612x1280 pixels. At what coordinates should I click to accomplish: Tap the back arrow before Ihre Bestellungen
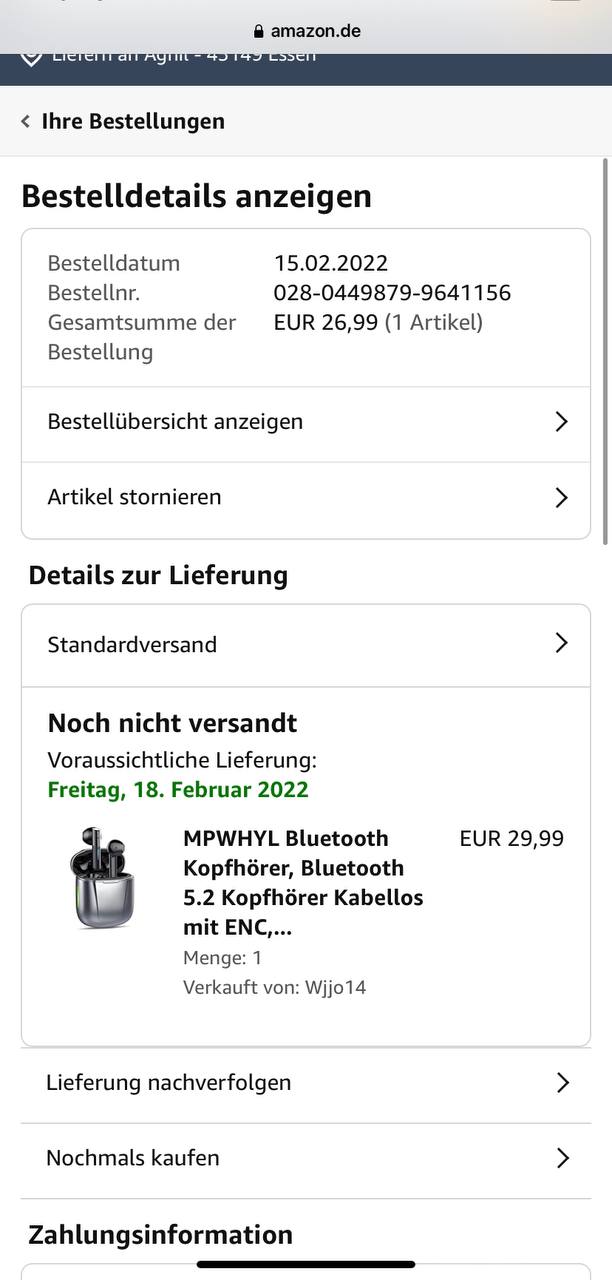pos(26,122)
